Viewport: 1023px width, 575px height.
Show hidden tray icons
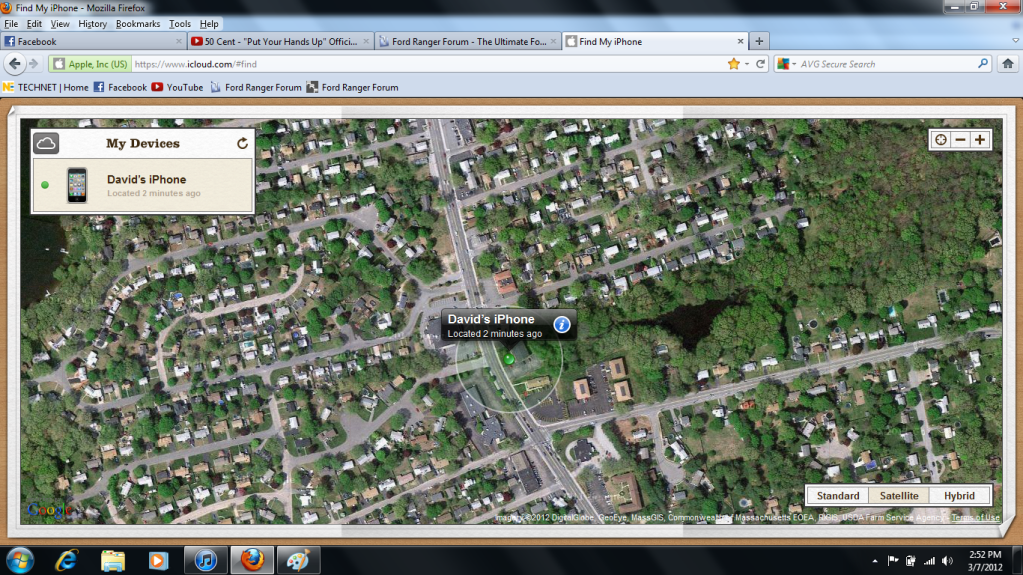pos(874,561)
